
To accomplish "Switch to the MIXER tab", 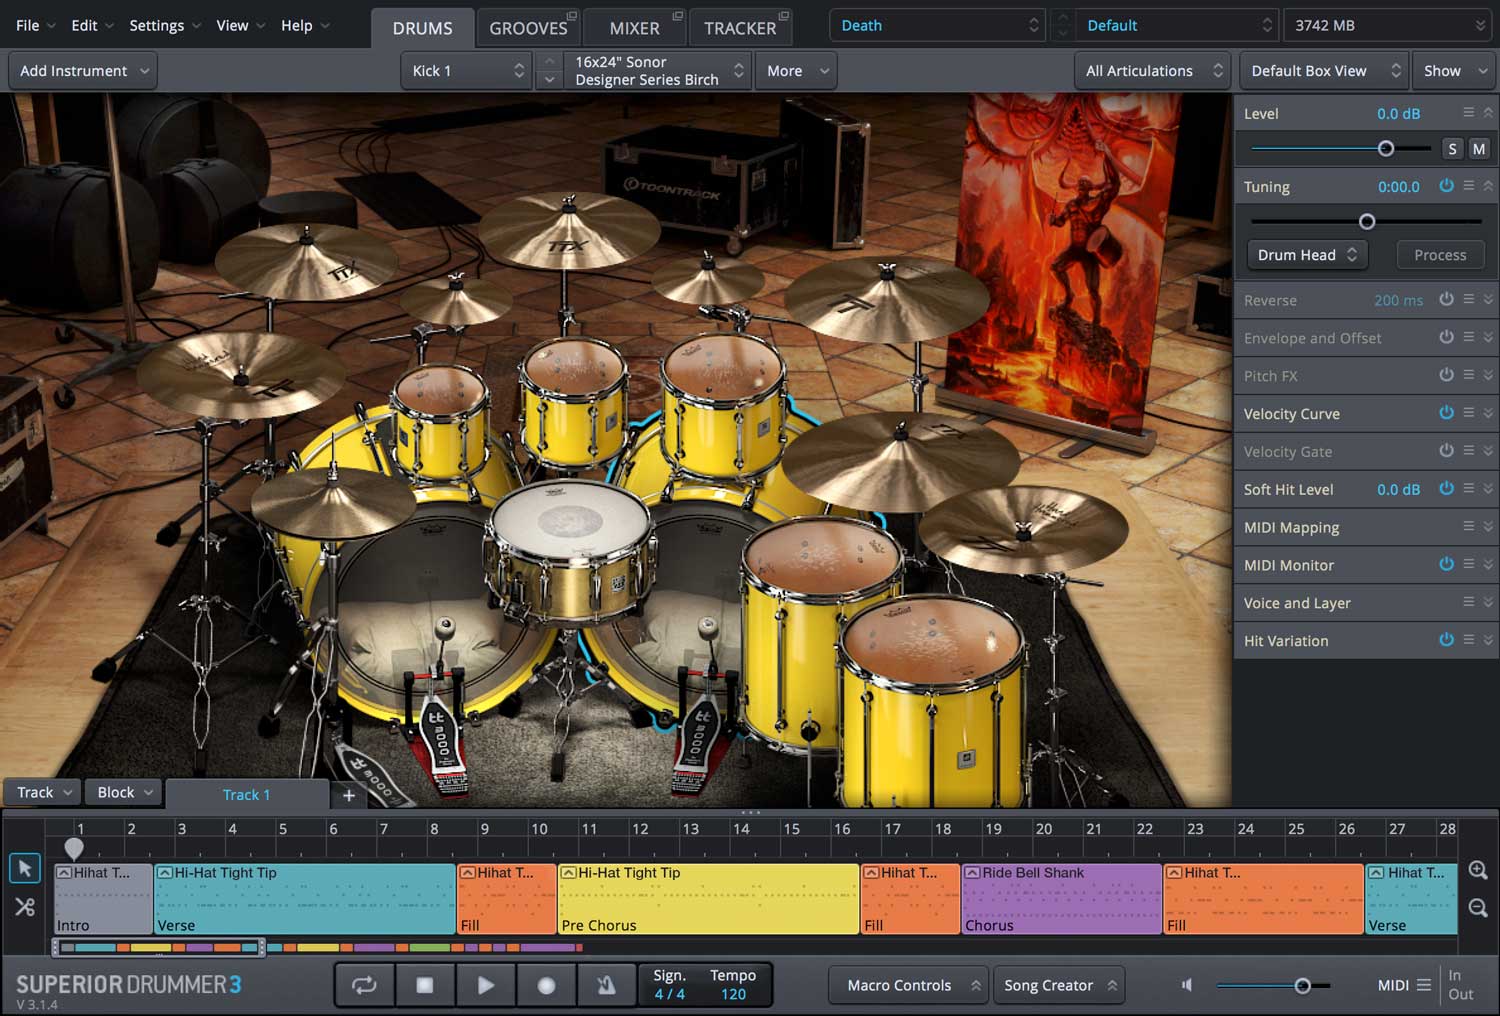I will click(x=634, y=27).
